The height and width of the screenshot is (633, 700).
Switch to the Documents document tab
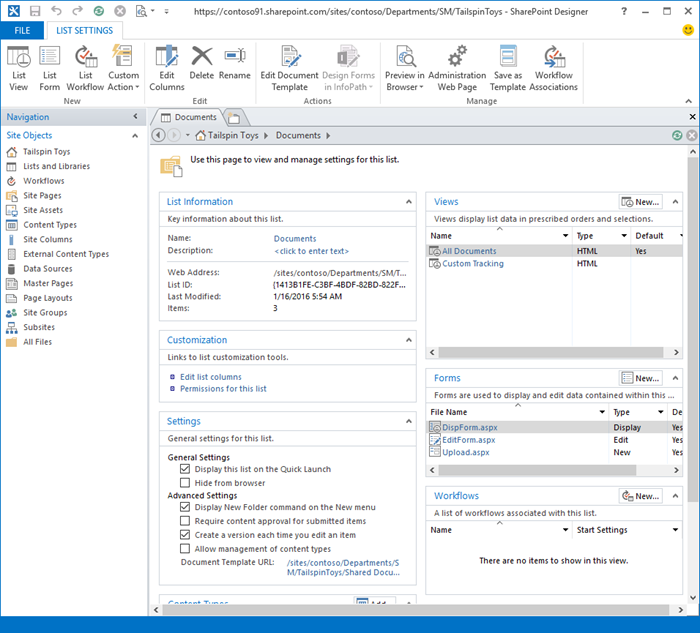tap(189, 117)
